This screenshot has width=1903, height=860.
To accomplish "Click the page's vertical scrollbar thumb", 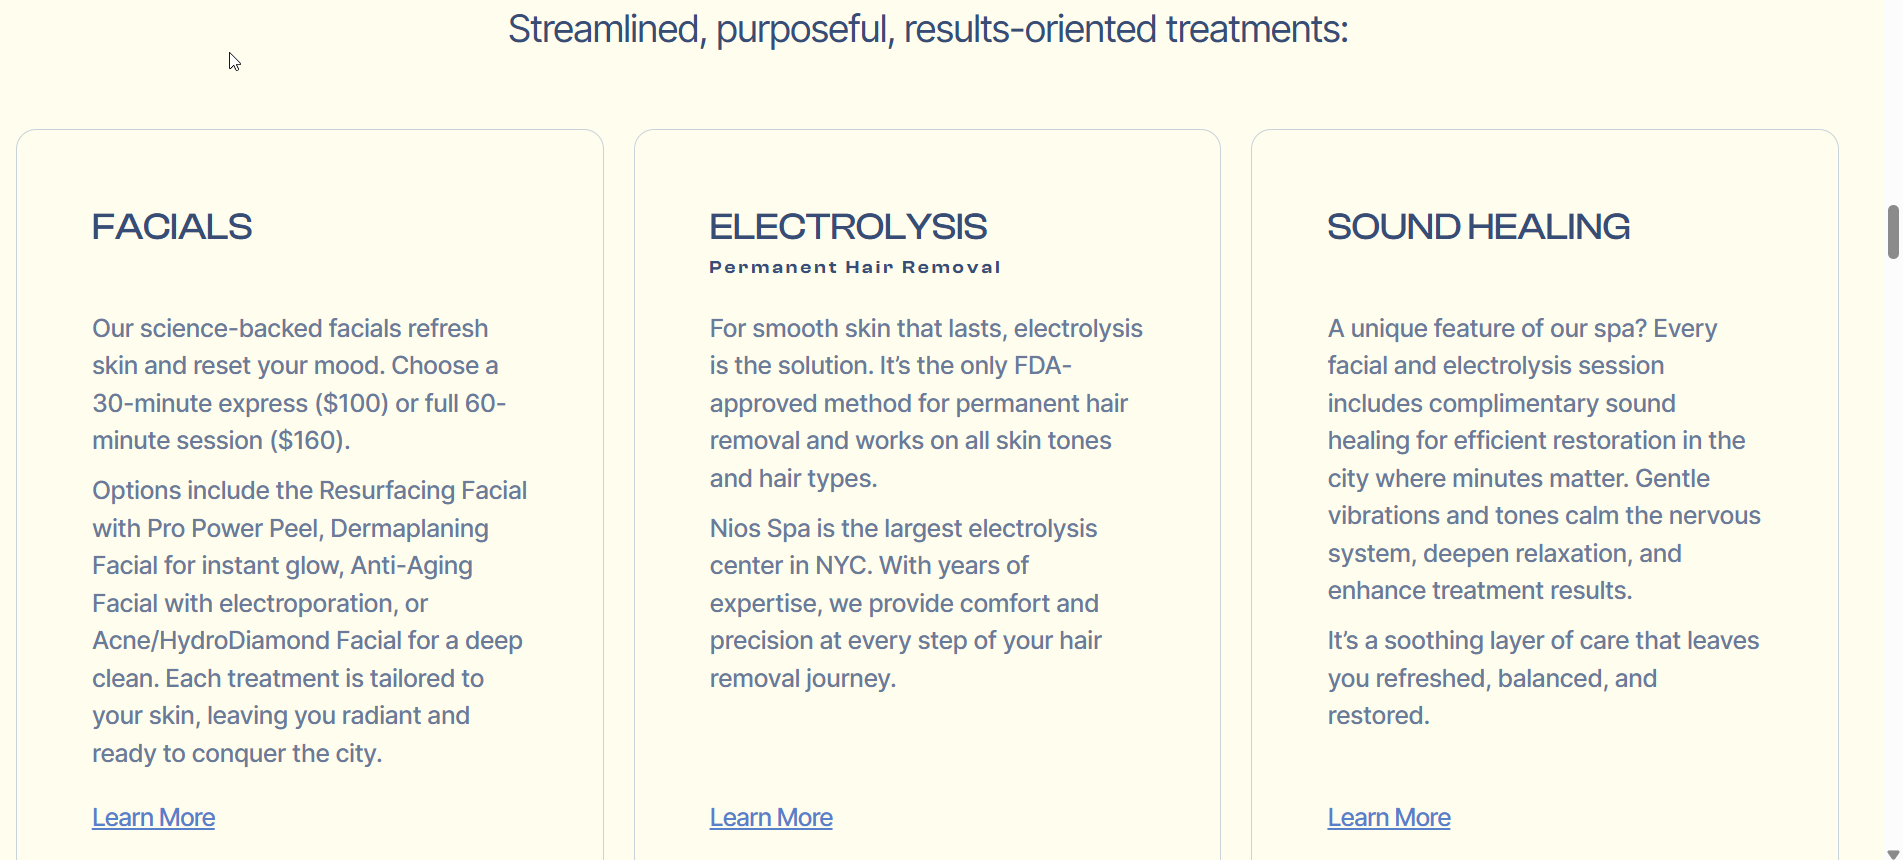I will click(x=1892, y=231).
